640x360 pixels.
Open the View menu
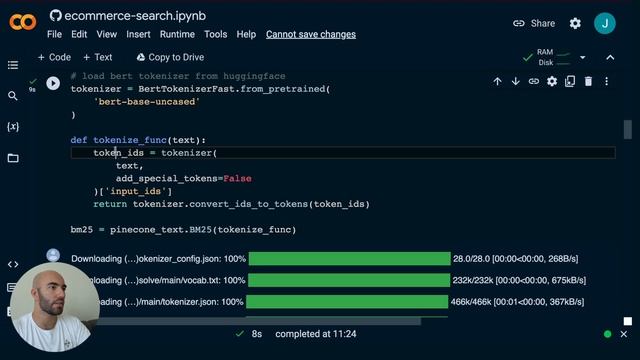click(x=107, y=34)
